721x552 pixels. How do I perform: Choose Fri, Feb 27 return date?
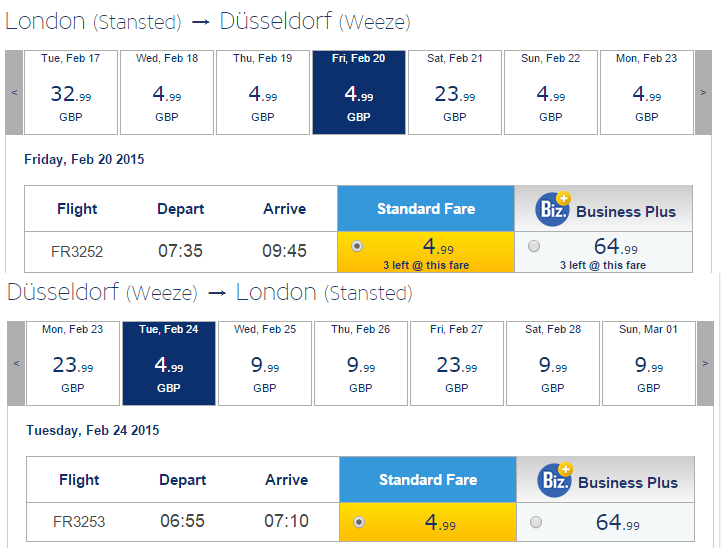[x=457, y=363]
